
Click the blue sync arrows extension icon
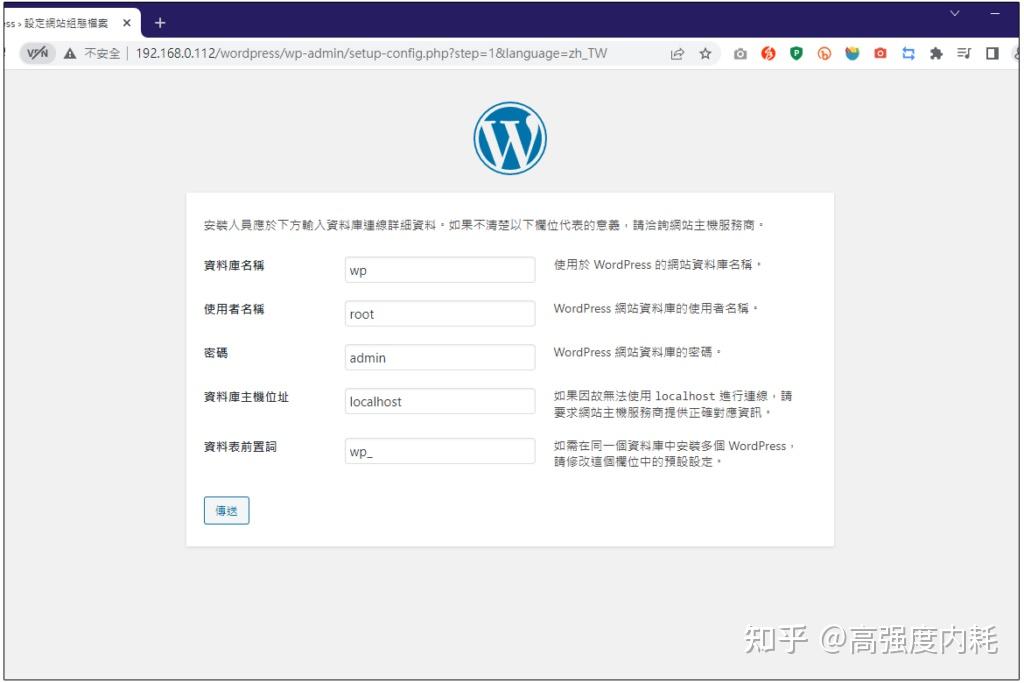[908, 53]
